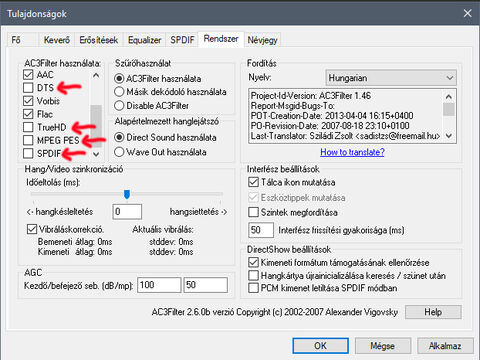Open the How to translate? link
Image resolution: width=480 pixels, height=360 pixels.
(352, 152)
